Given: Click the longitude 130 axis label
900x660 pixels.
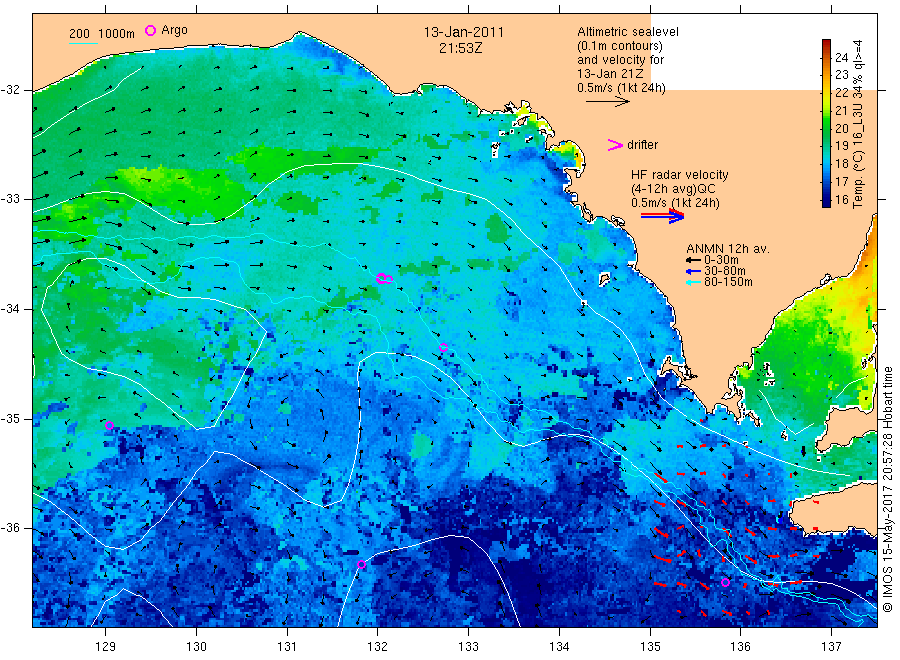Looking at the screenshot, I should [196, 647].
